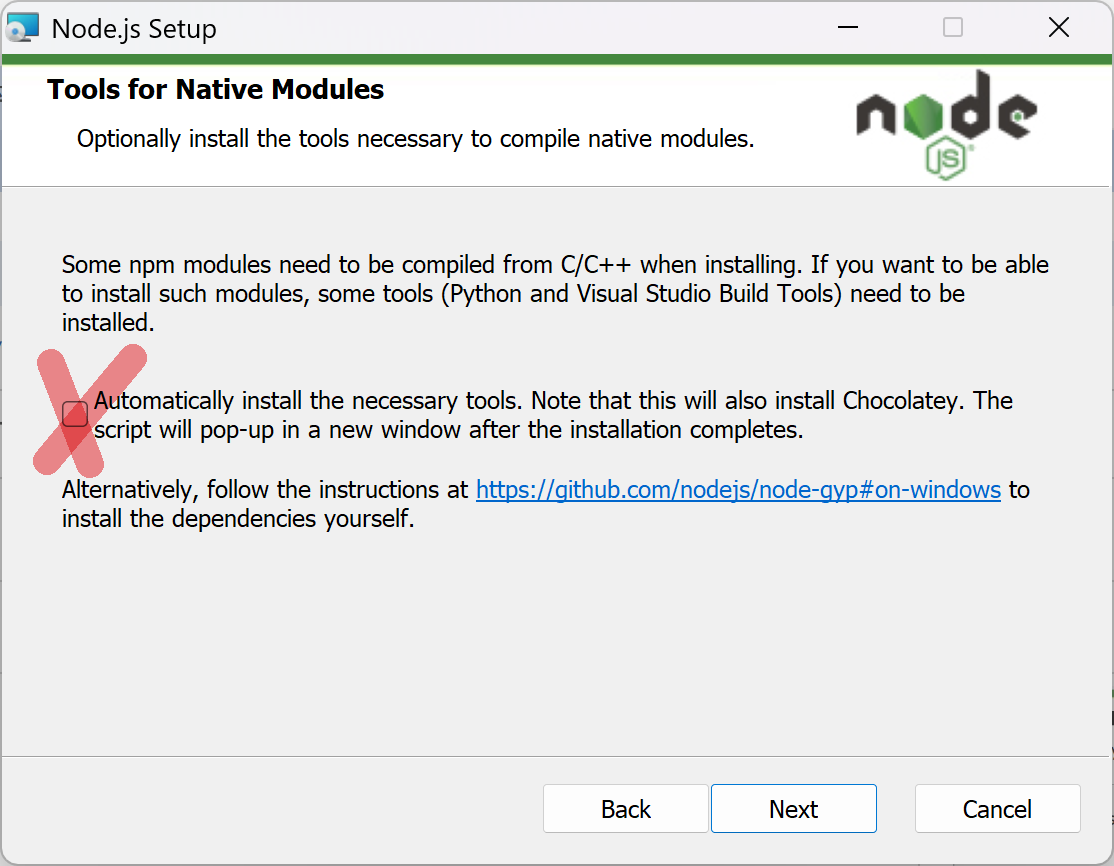Viewport: 1114px width, 866px height.
Task: Cancel the Node.js installation
Action: click(x=997, y=808)
